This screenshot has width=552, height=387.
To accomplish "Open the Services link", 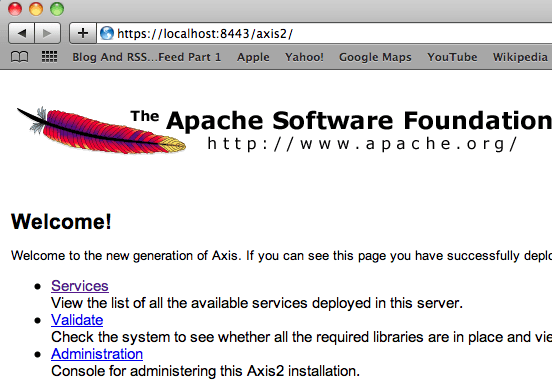I will click(80, 286).
